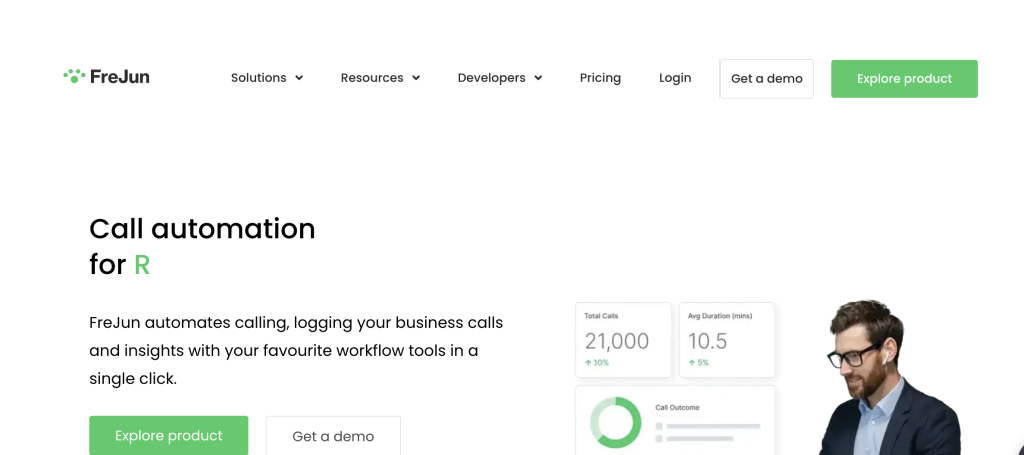Click the FreJun paw logo
1024x455 pixels.
coord(74,76)
